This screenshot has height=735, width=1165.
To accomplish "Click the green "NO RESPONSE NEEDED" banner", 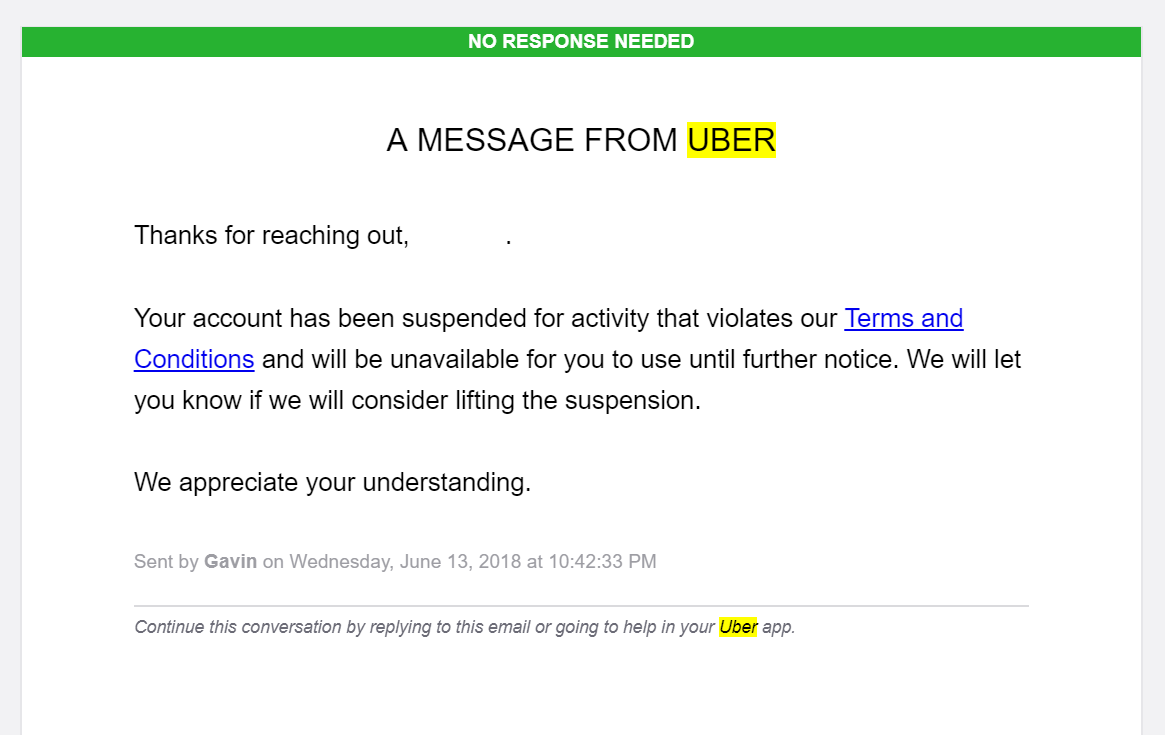I will (x=581, y=42).
